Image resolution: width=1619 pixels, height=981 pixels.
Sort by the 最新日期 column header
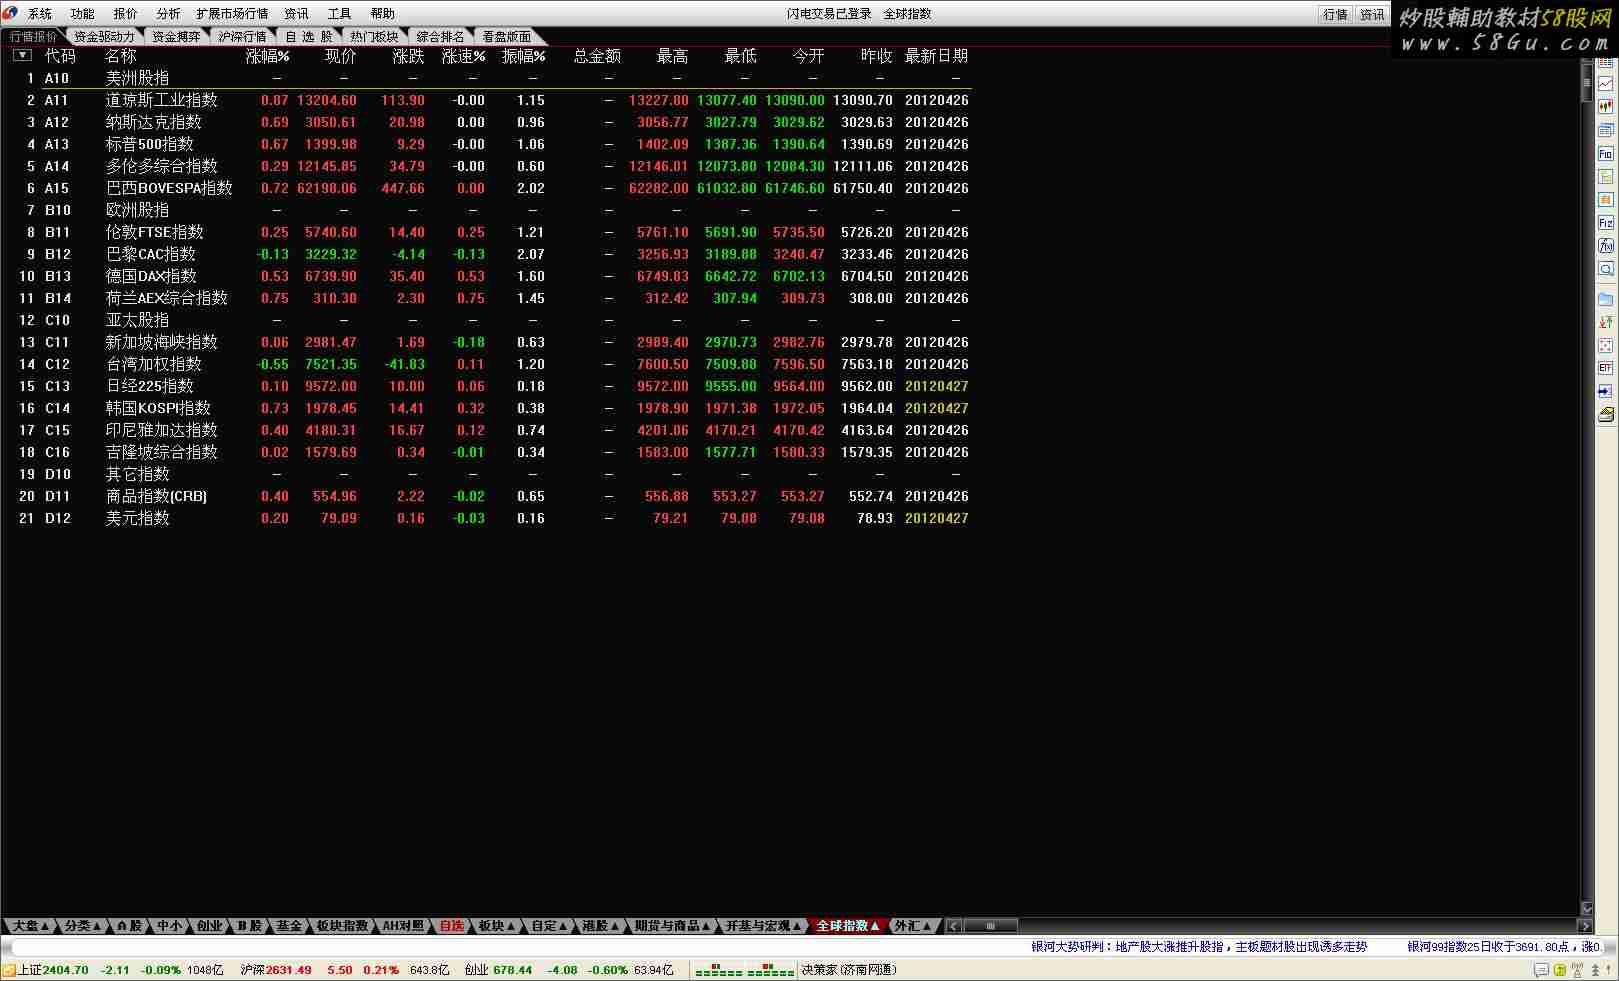[936, 56]
